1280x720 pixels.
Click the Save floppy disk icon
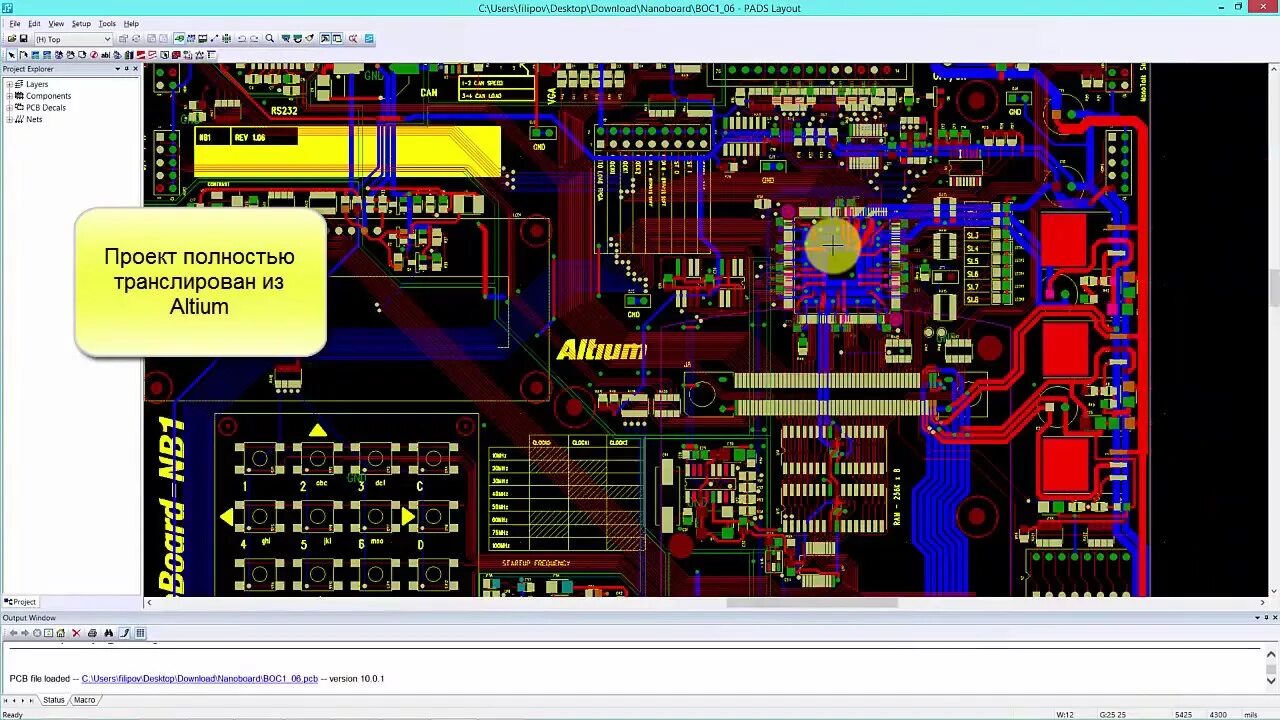pos(24,39)
